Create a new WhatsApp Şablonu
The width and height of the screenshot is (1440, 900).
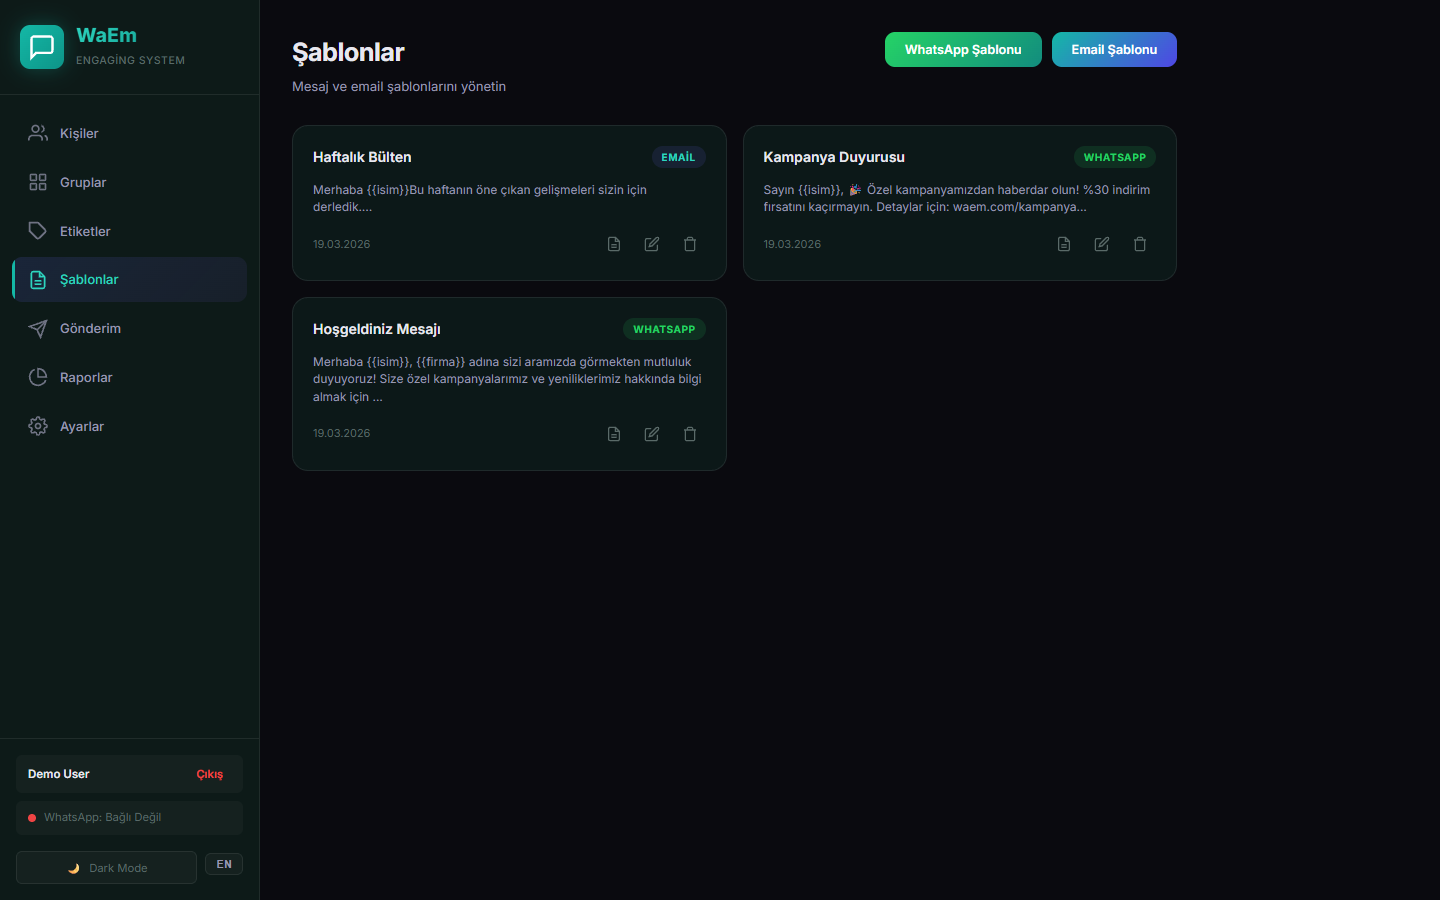tap(963, 50)
